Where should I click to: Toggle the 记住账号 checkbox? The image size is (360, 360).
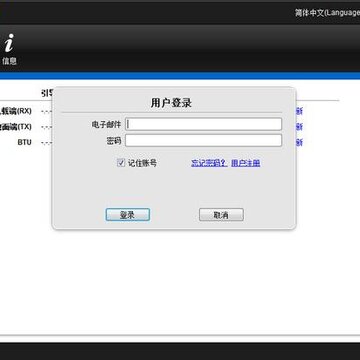pyautogui.click(x=121, y=163)
